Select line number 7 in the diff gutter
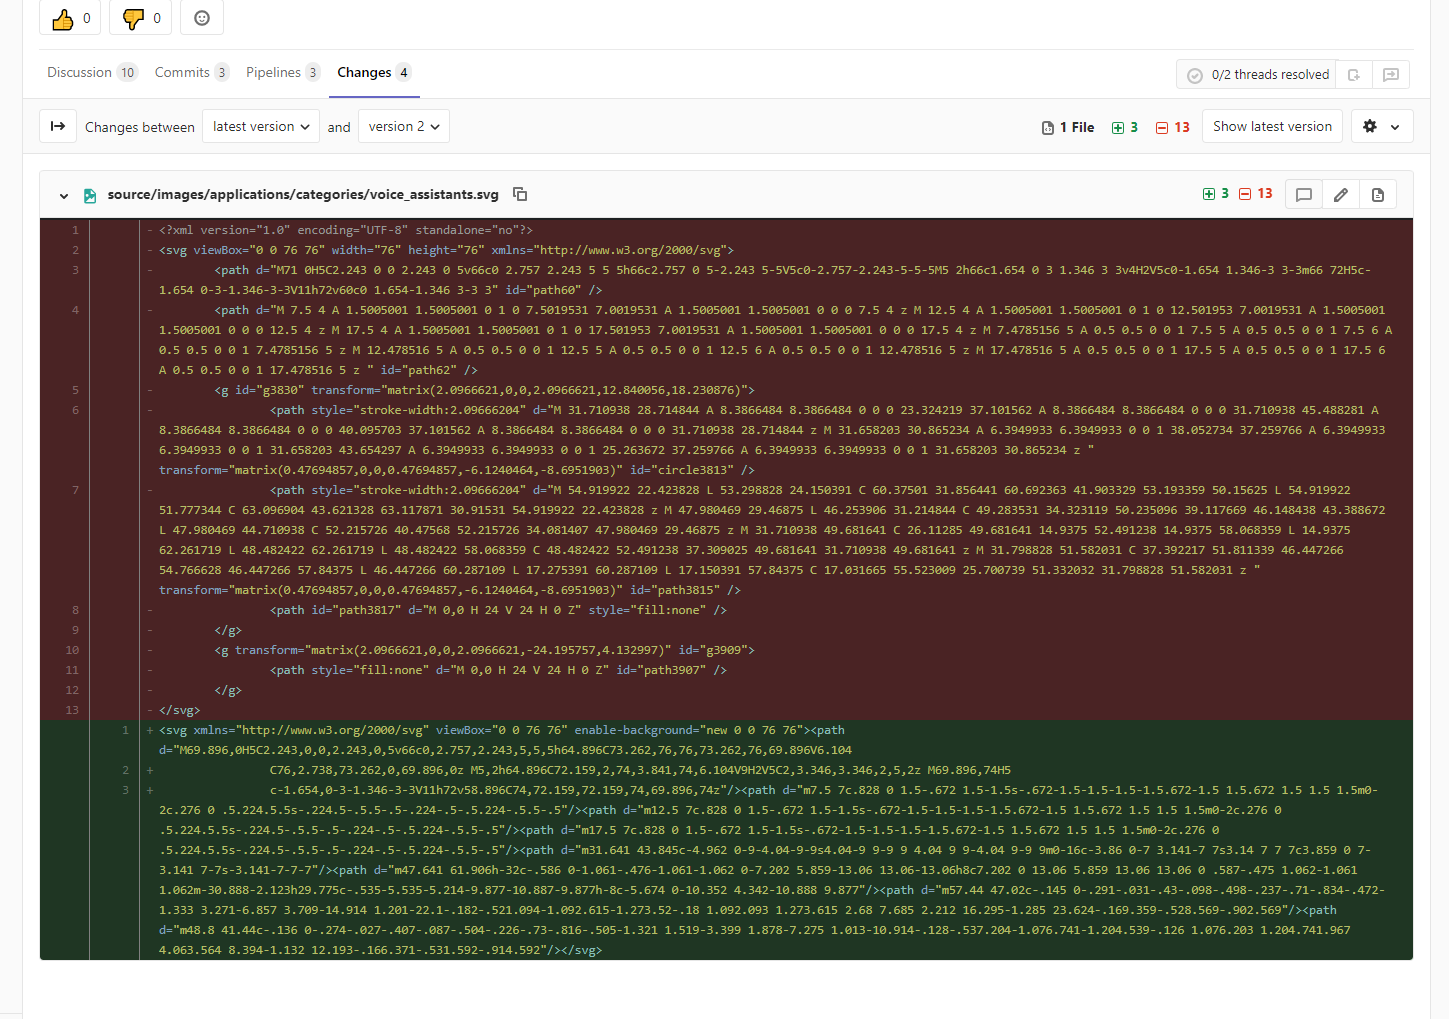Viewport: 1449px width, 1019px height. [x=75, y=490]
